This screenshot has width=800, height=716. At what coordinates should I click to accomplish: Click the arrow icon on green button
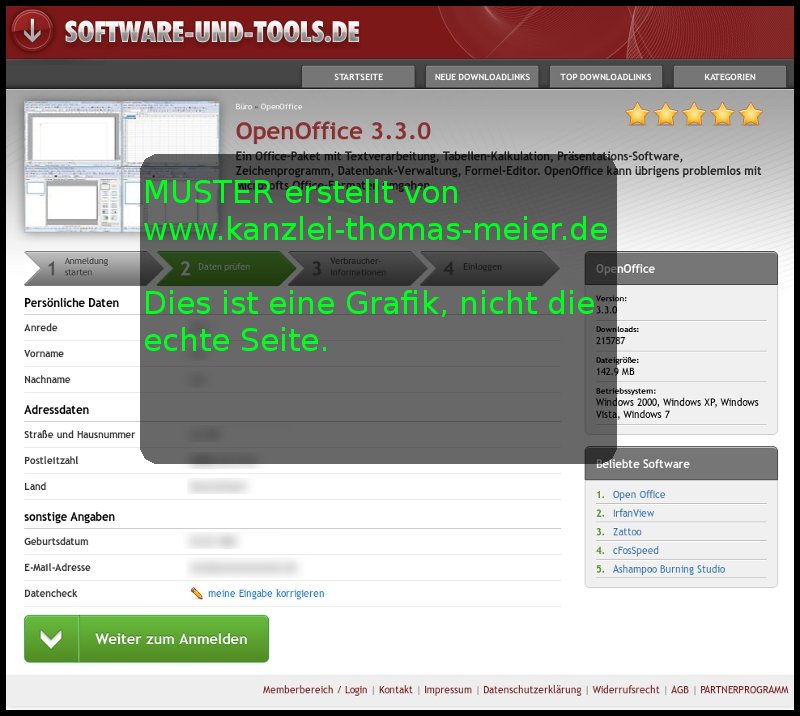52,639
